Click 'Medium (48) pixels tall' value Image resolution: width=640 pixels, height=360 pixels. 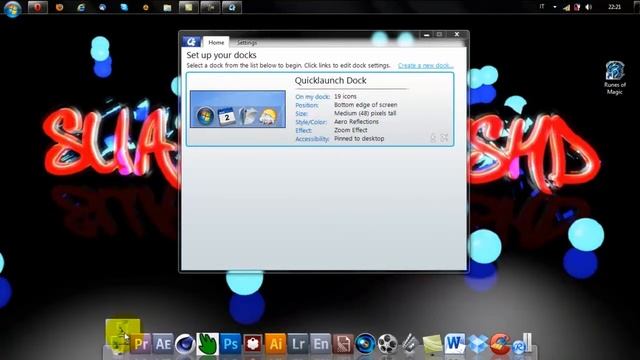(x=365, y=113)
